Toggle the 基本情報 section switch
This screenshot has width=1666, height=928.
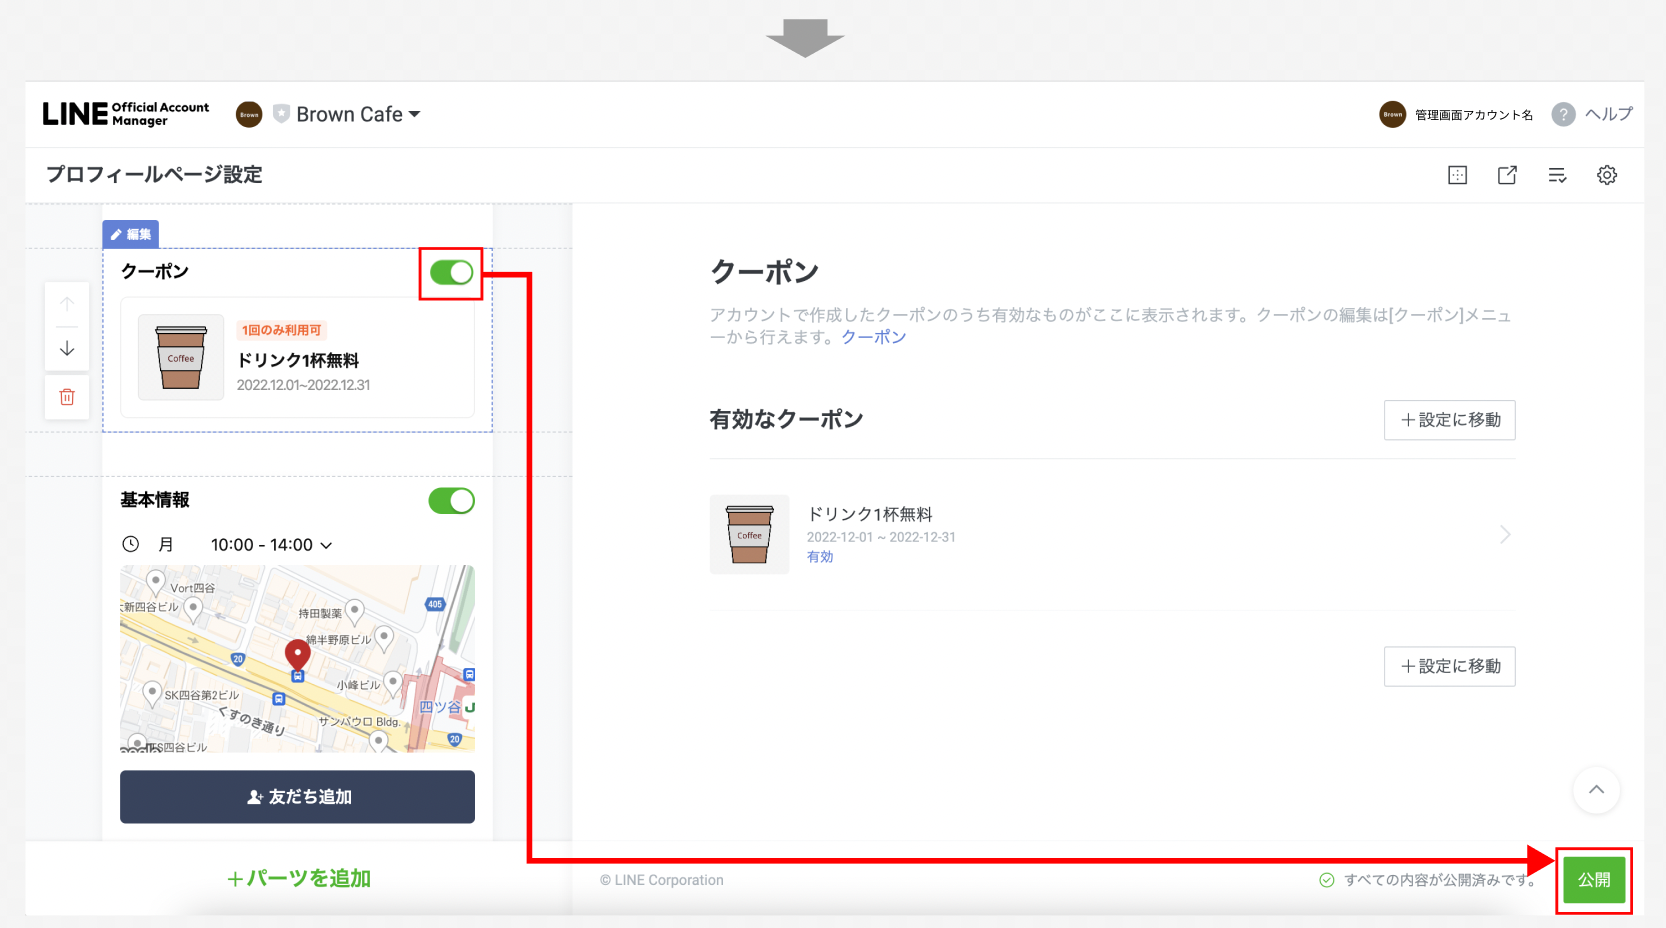[x=451, y=501]
